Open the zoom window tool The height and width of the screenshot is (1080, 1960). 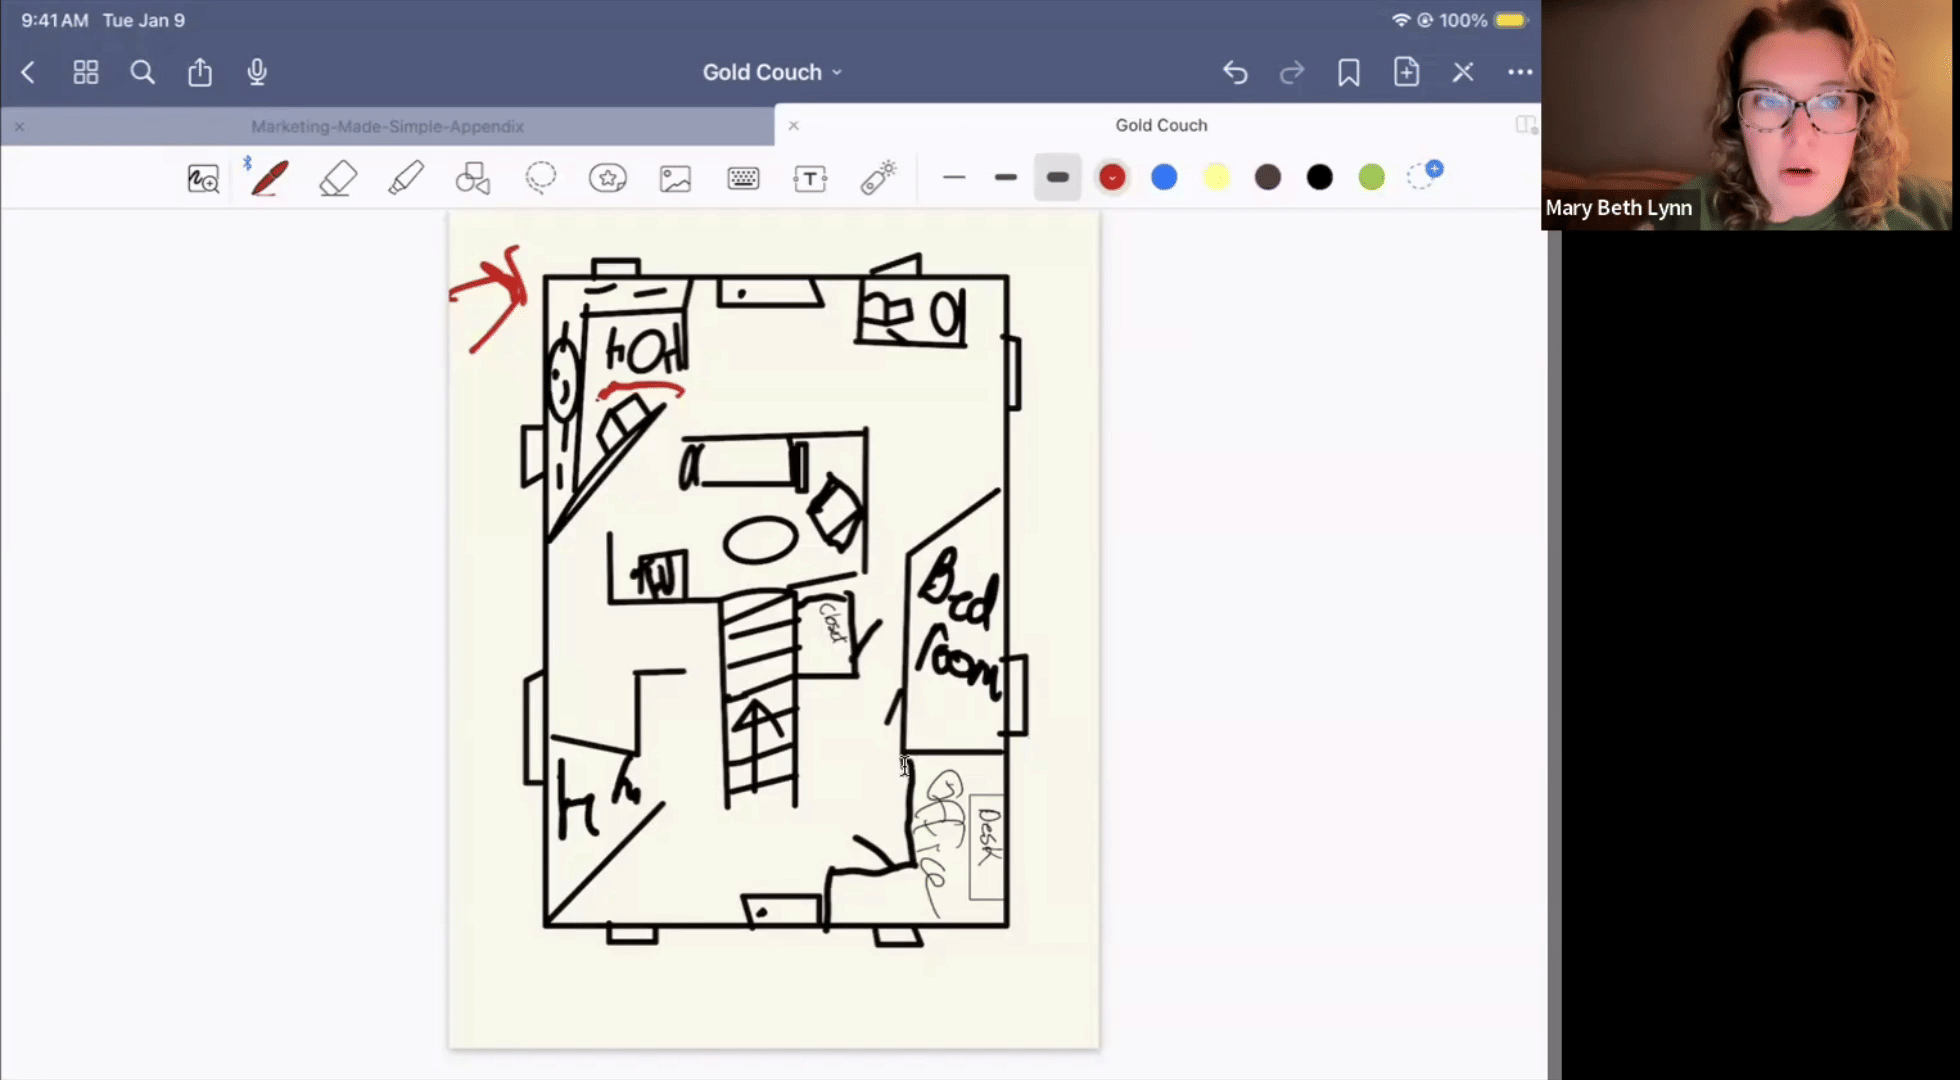click(x=203, y=179)
